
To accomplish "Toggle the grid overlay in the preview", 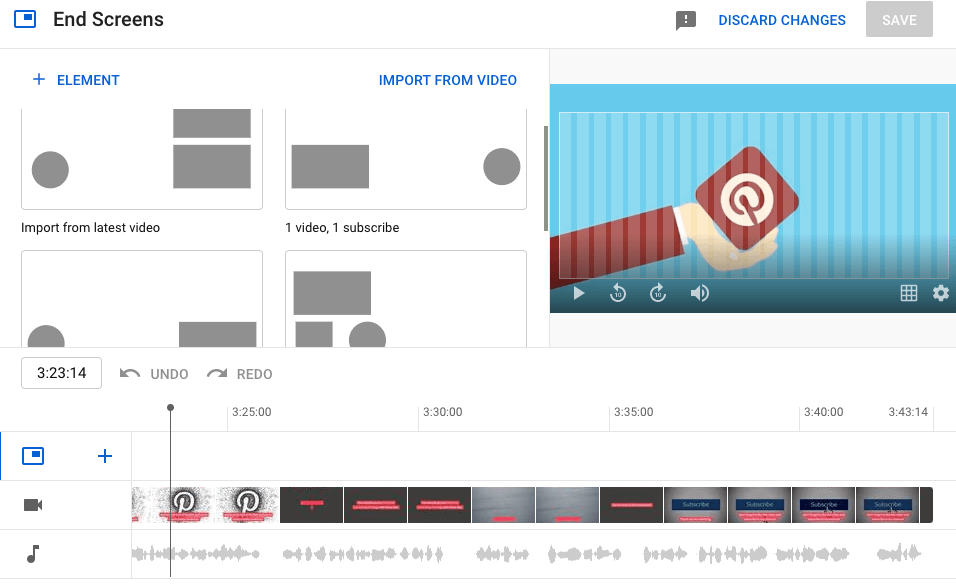I will pyautogui.click(x=908, y=293).
